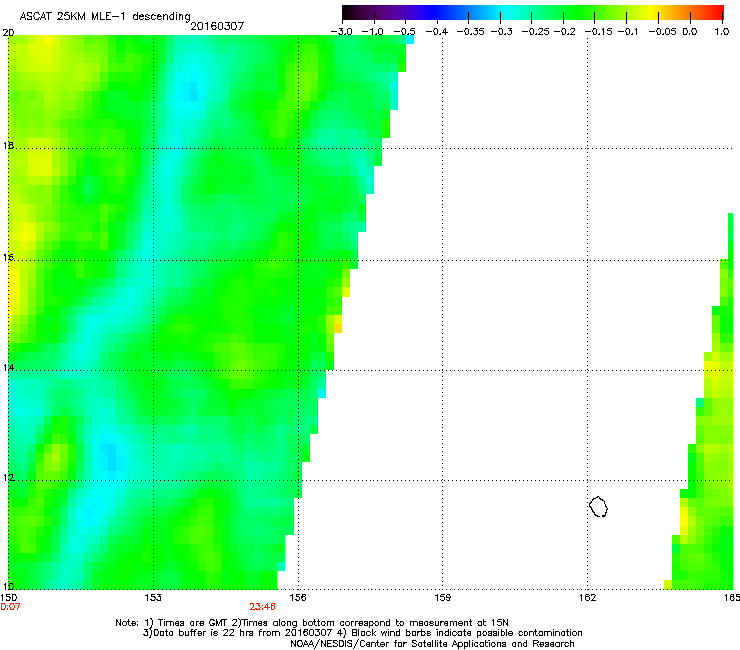
Task: Click the color scale label '-0.25'
Action: (535, 32)
